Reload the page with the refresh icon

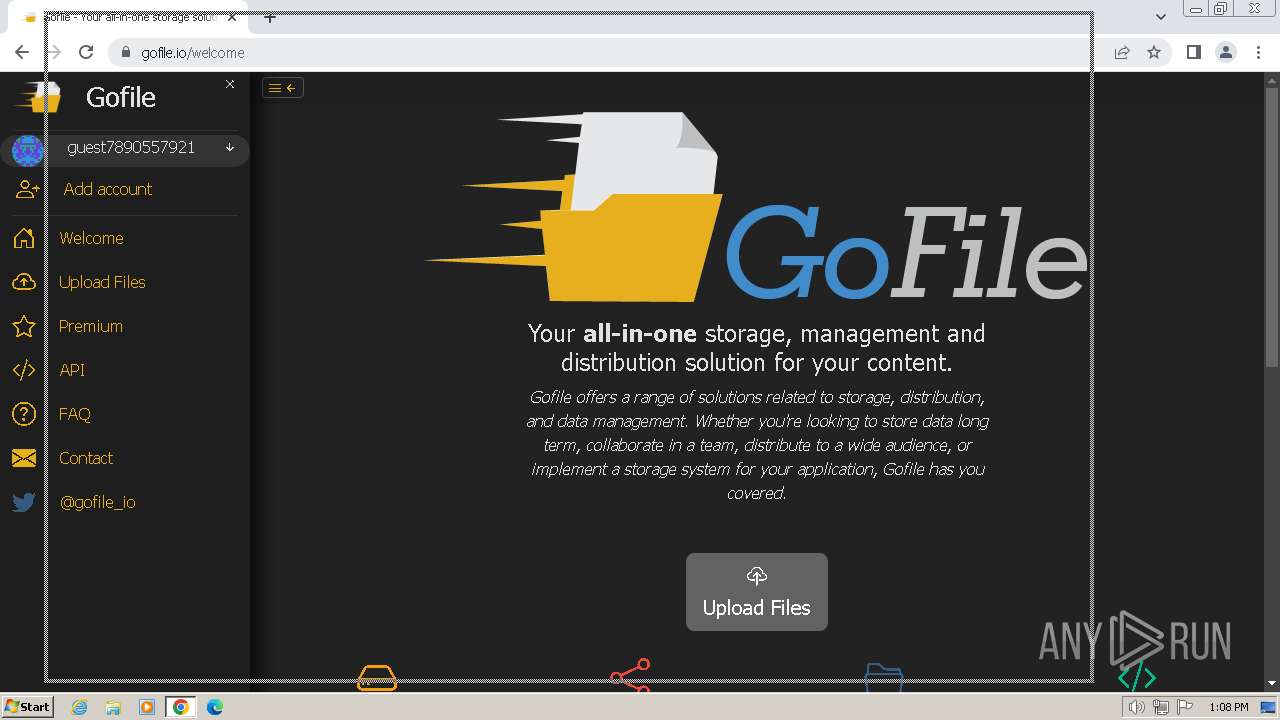tap(86, 52)
